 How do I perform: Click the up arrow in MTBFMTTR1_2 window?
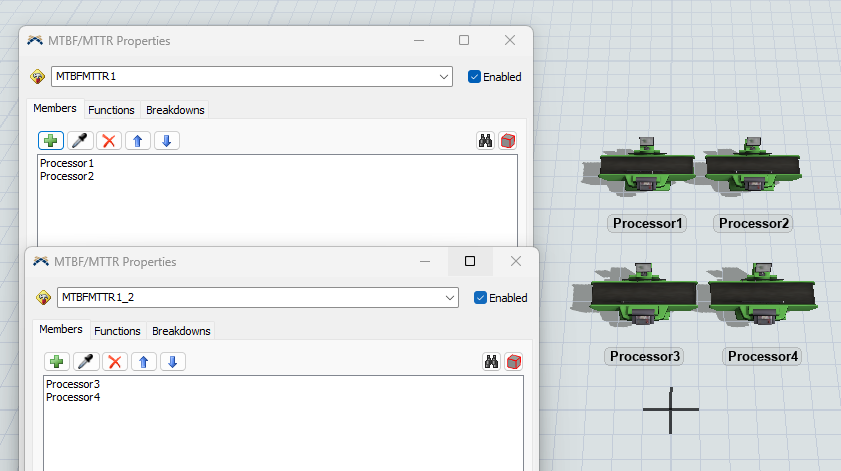tap(144, 362)
